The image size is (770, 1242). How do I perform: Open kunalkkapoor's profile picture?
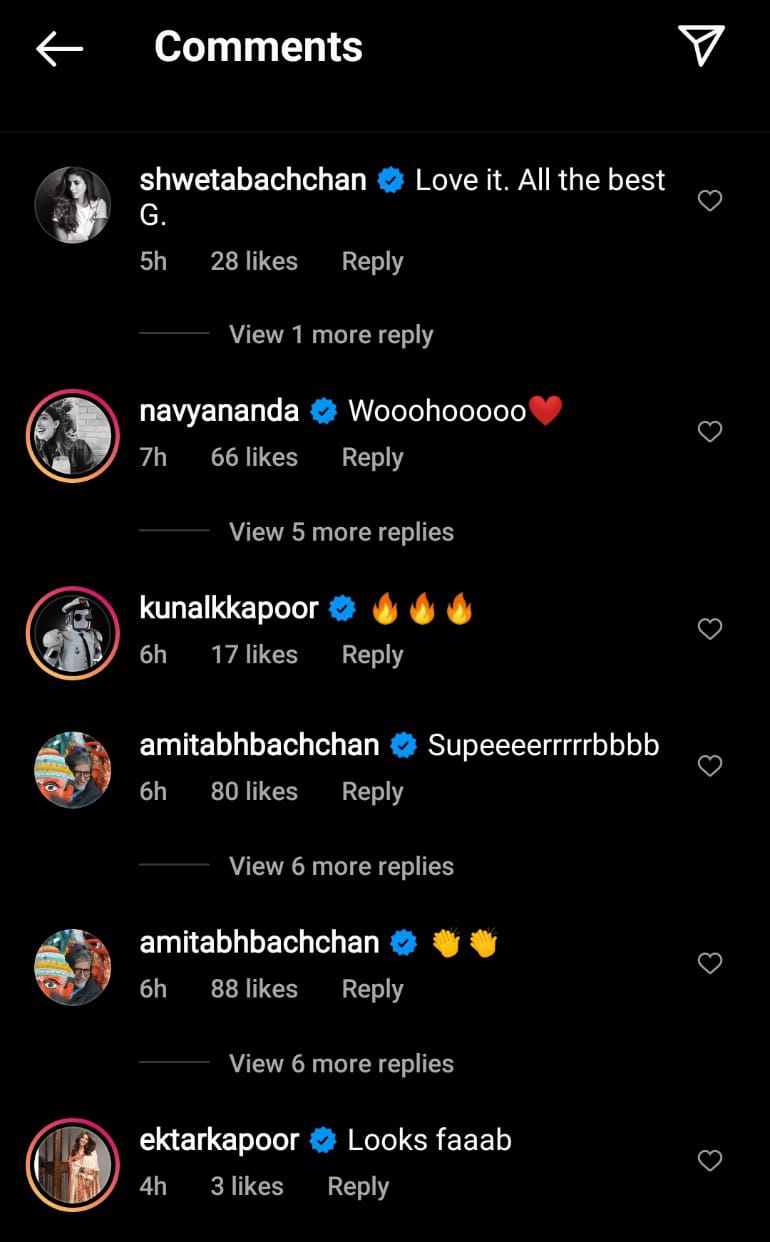(x=73, y=632)
